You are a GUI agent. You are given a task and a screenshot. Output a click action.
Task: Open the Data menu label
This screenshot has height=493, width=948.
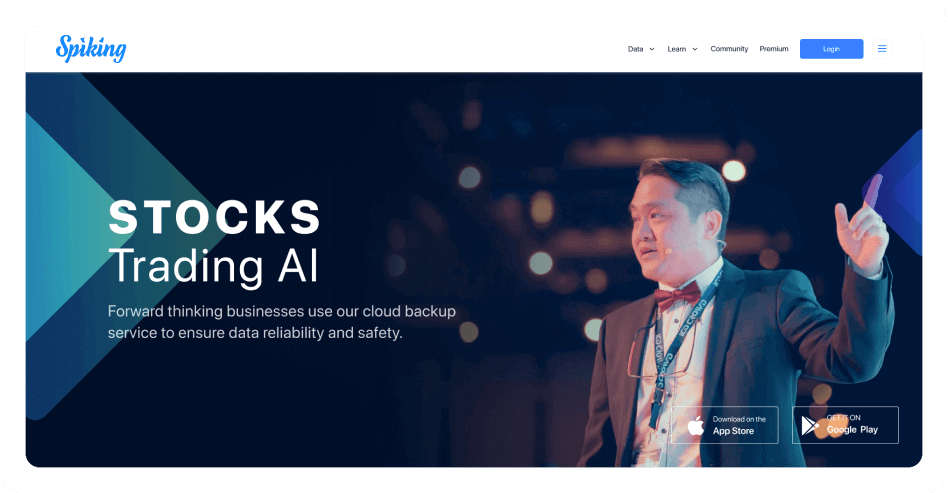[635, 49]
